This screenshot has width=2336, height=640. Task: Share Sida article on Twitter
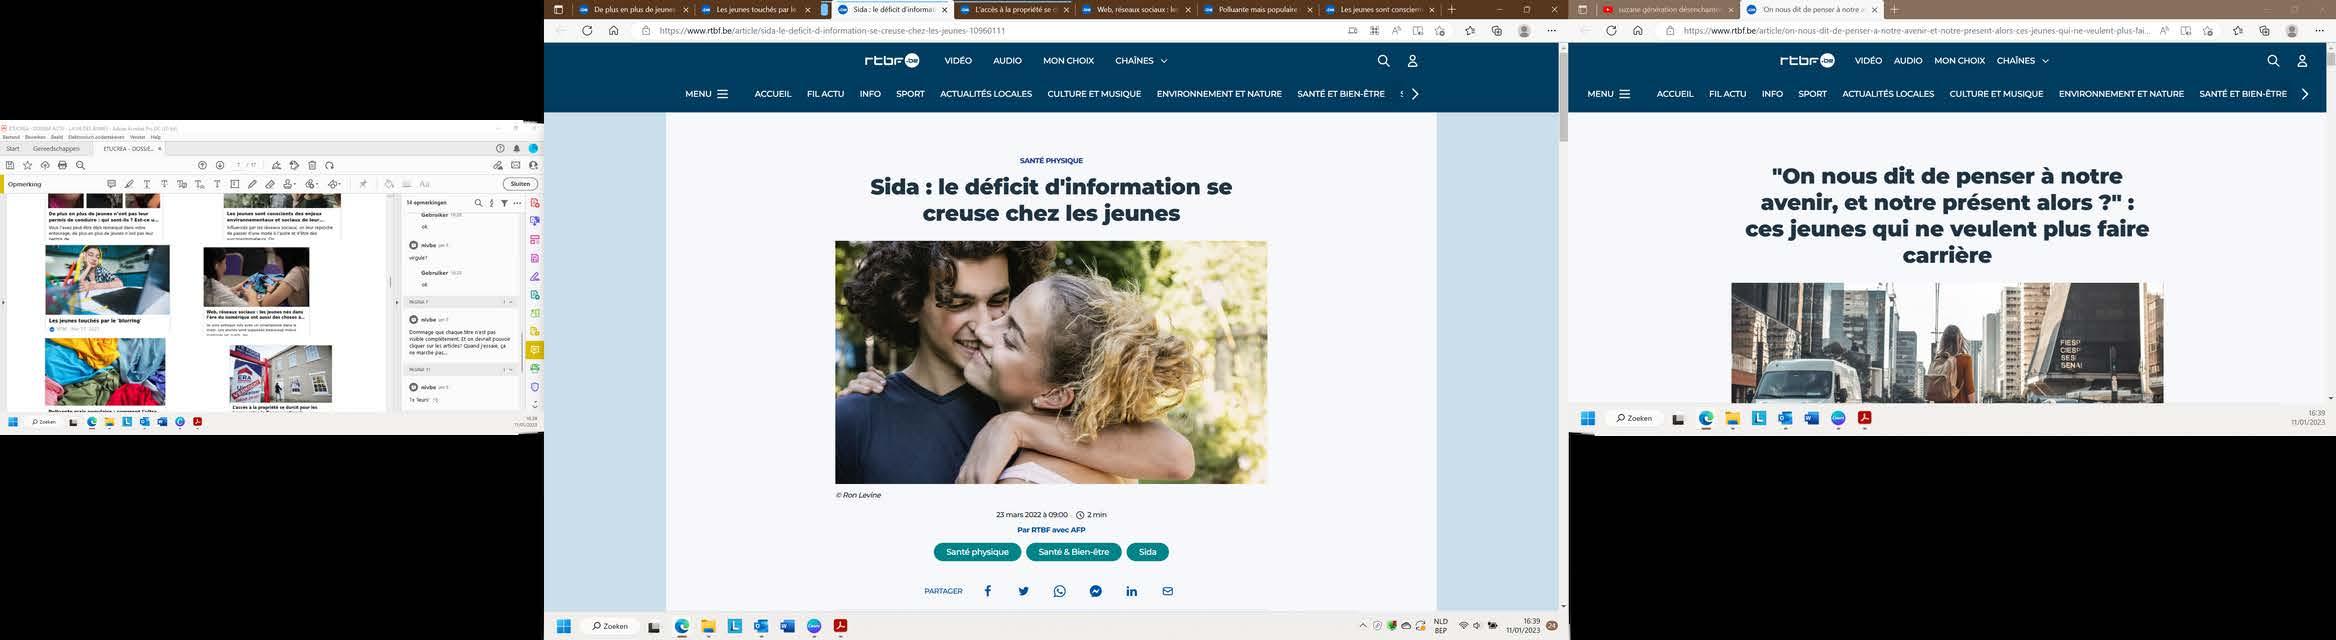pos(1023,591)
